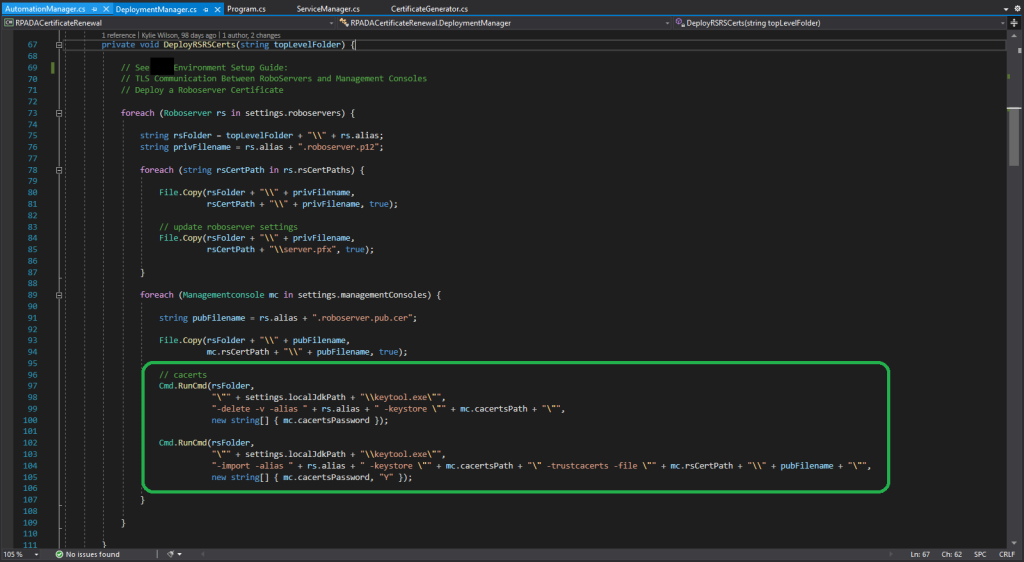Viewport: 1024px width, 562px height.
Task: Pin the AutomationManager.cs tab
Action: (x=93, y=8)
